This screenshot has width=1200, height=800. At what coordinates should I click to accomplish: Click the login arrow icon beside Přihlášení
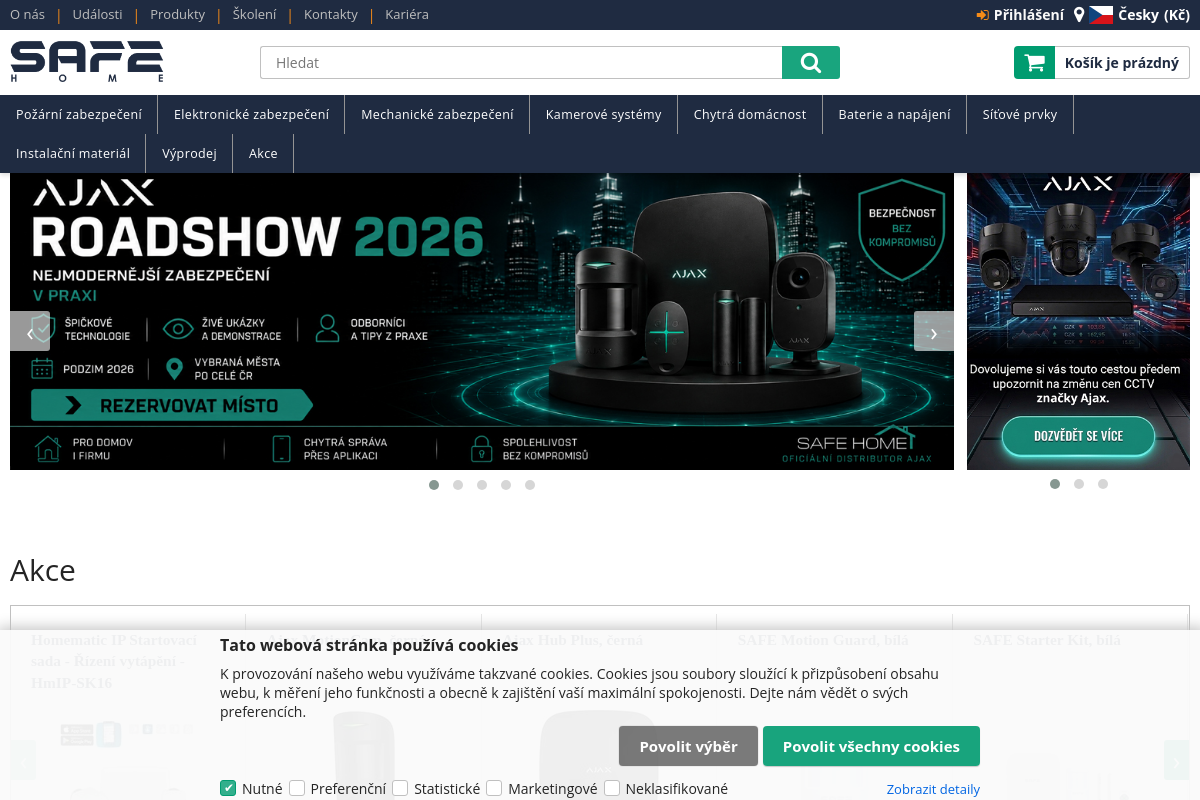982,15
